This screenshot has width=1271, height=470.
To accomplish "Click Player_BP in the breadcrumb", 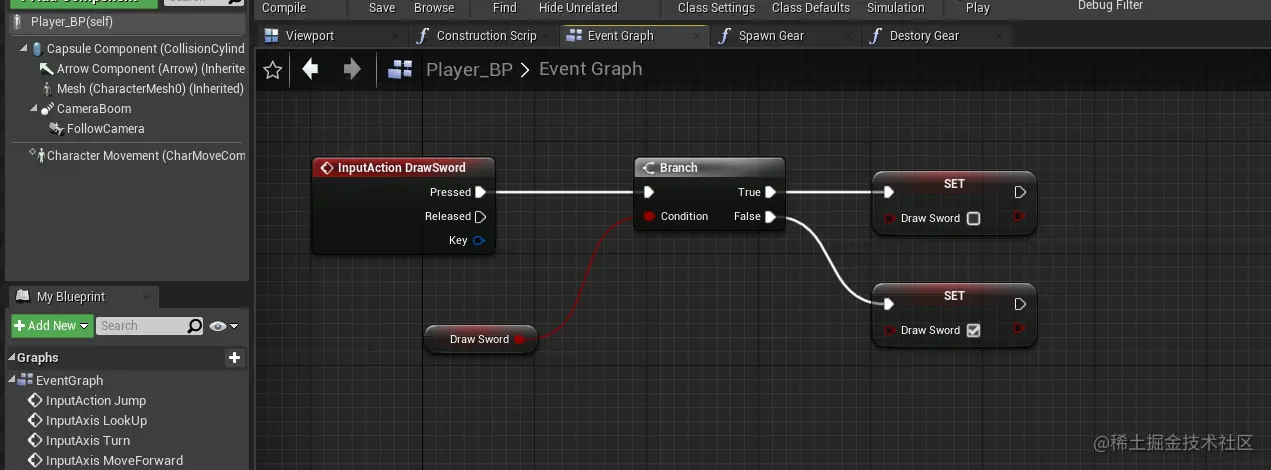I will coord(469,69).
